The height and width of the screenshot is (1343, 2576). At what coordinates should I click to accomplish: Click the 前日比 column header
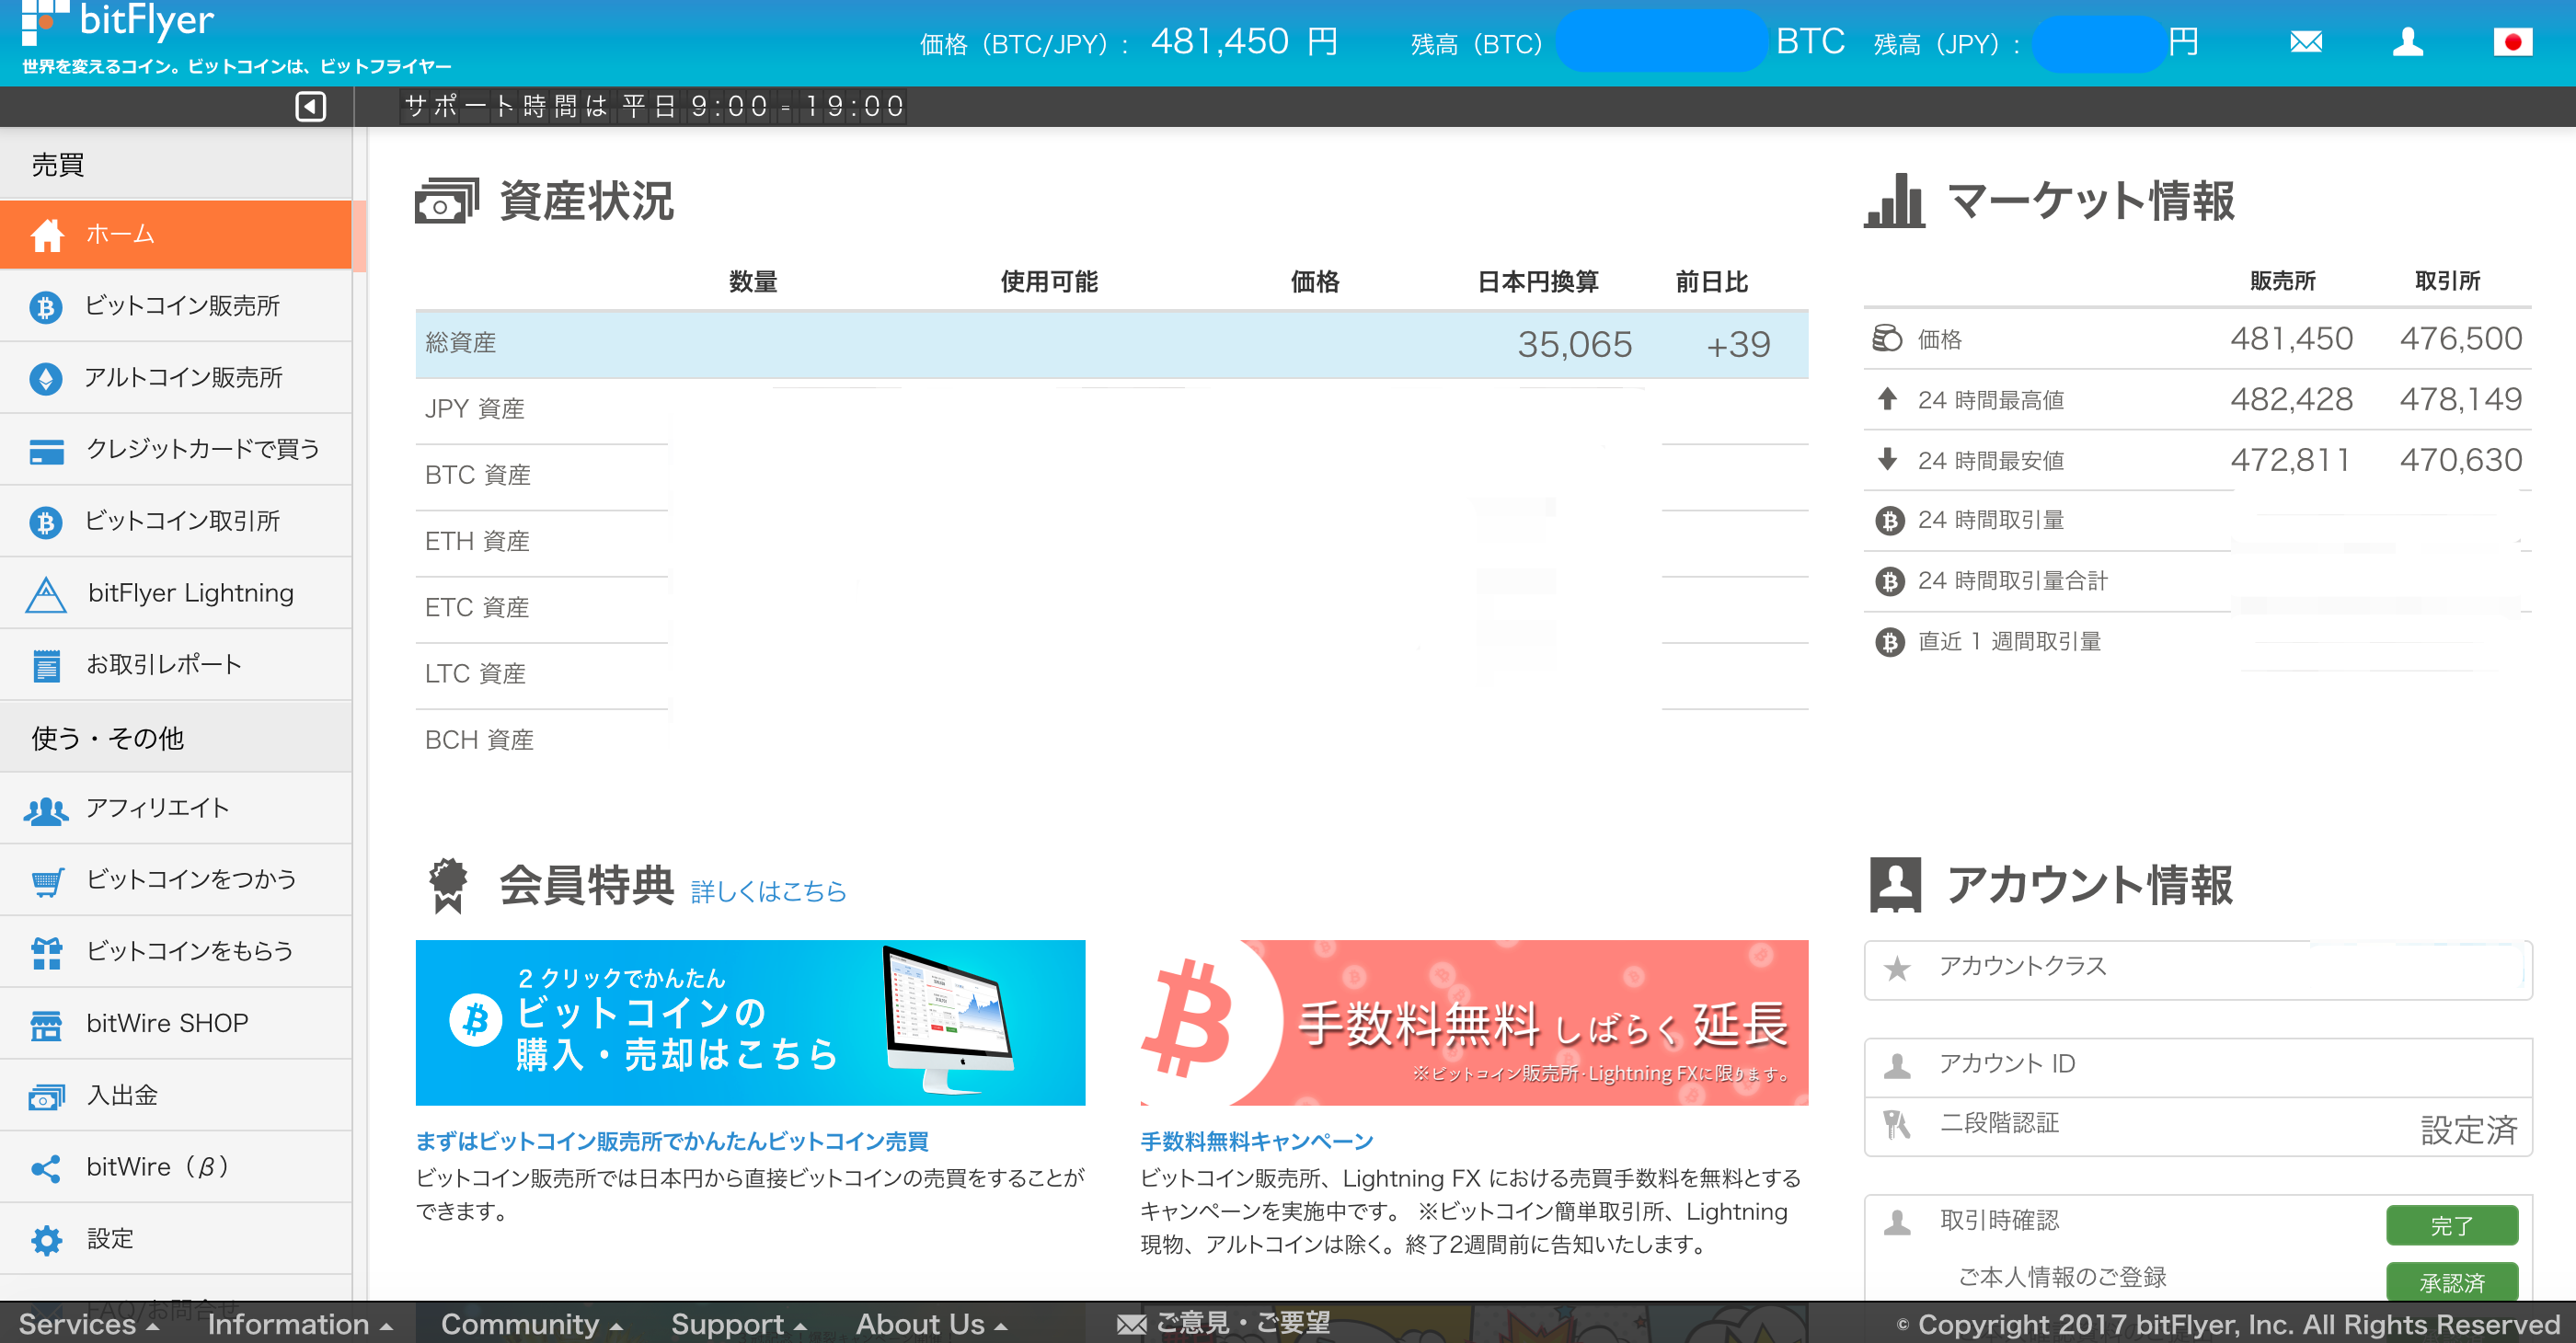(x=1711, y=282)
